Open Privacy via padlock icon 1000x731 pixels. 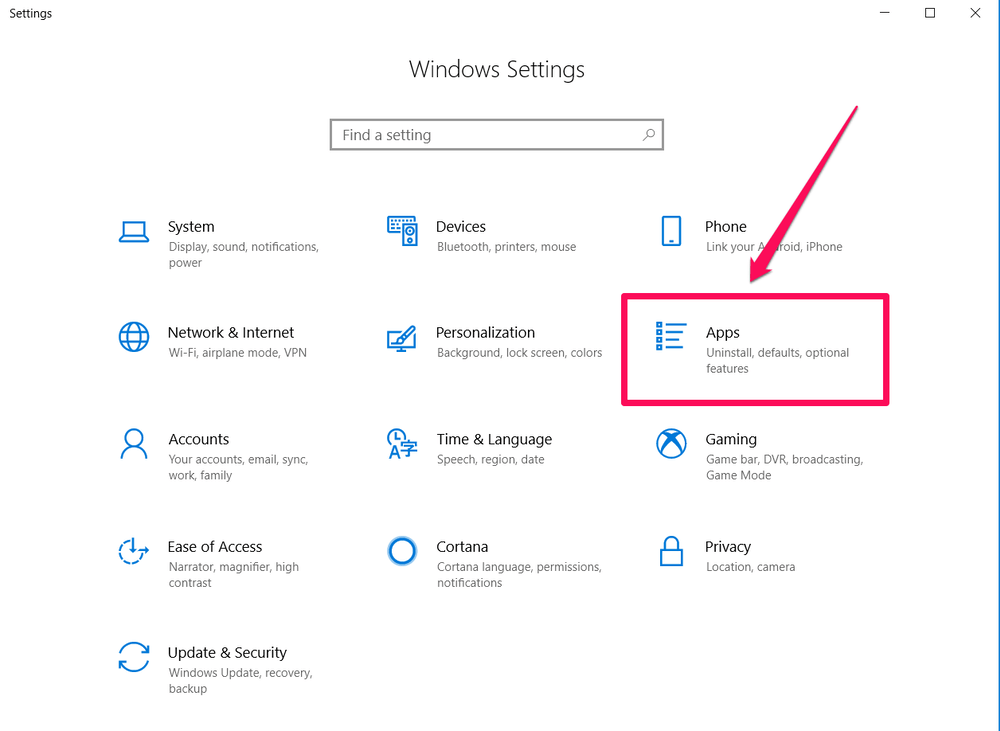click(x=671, y=551)
